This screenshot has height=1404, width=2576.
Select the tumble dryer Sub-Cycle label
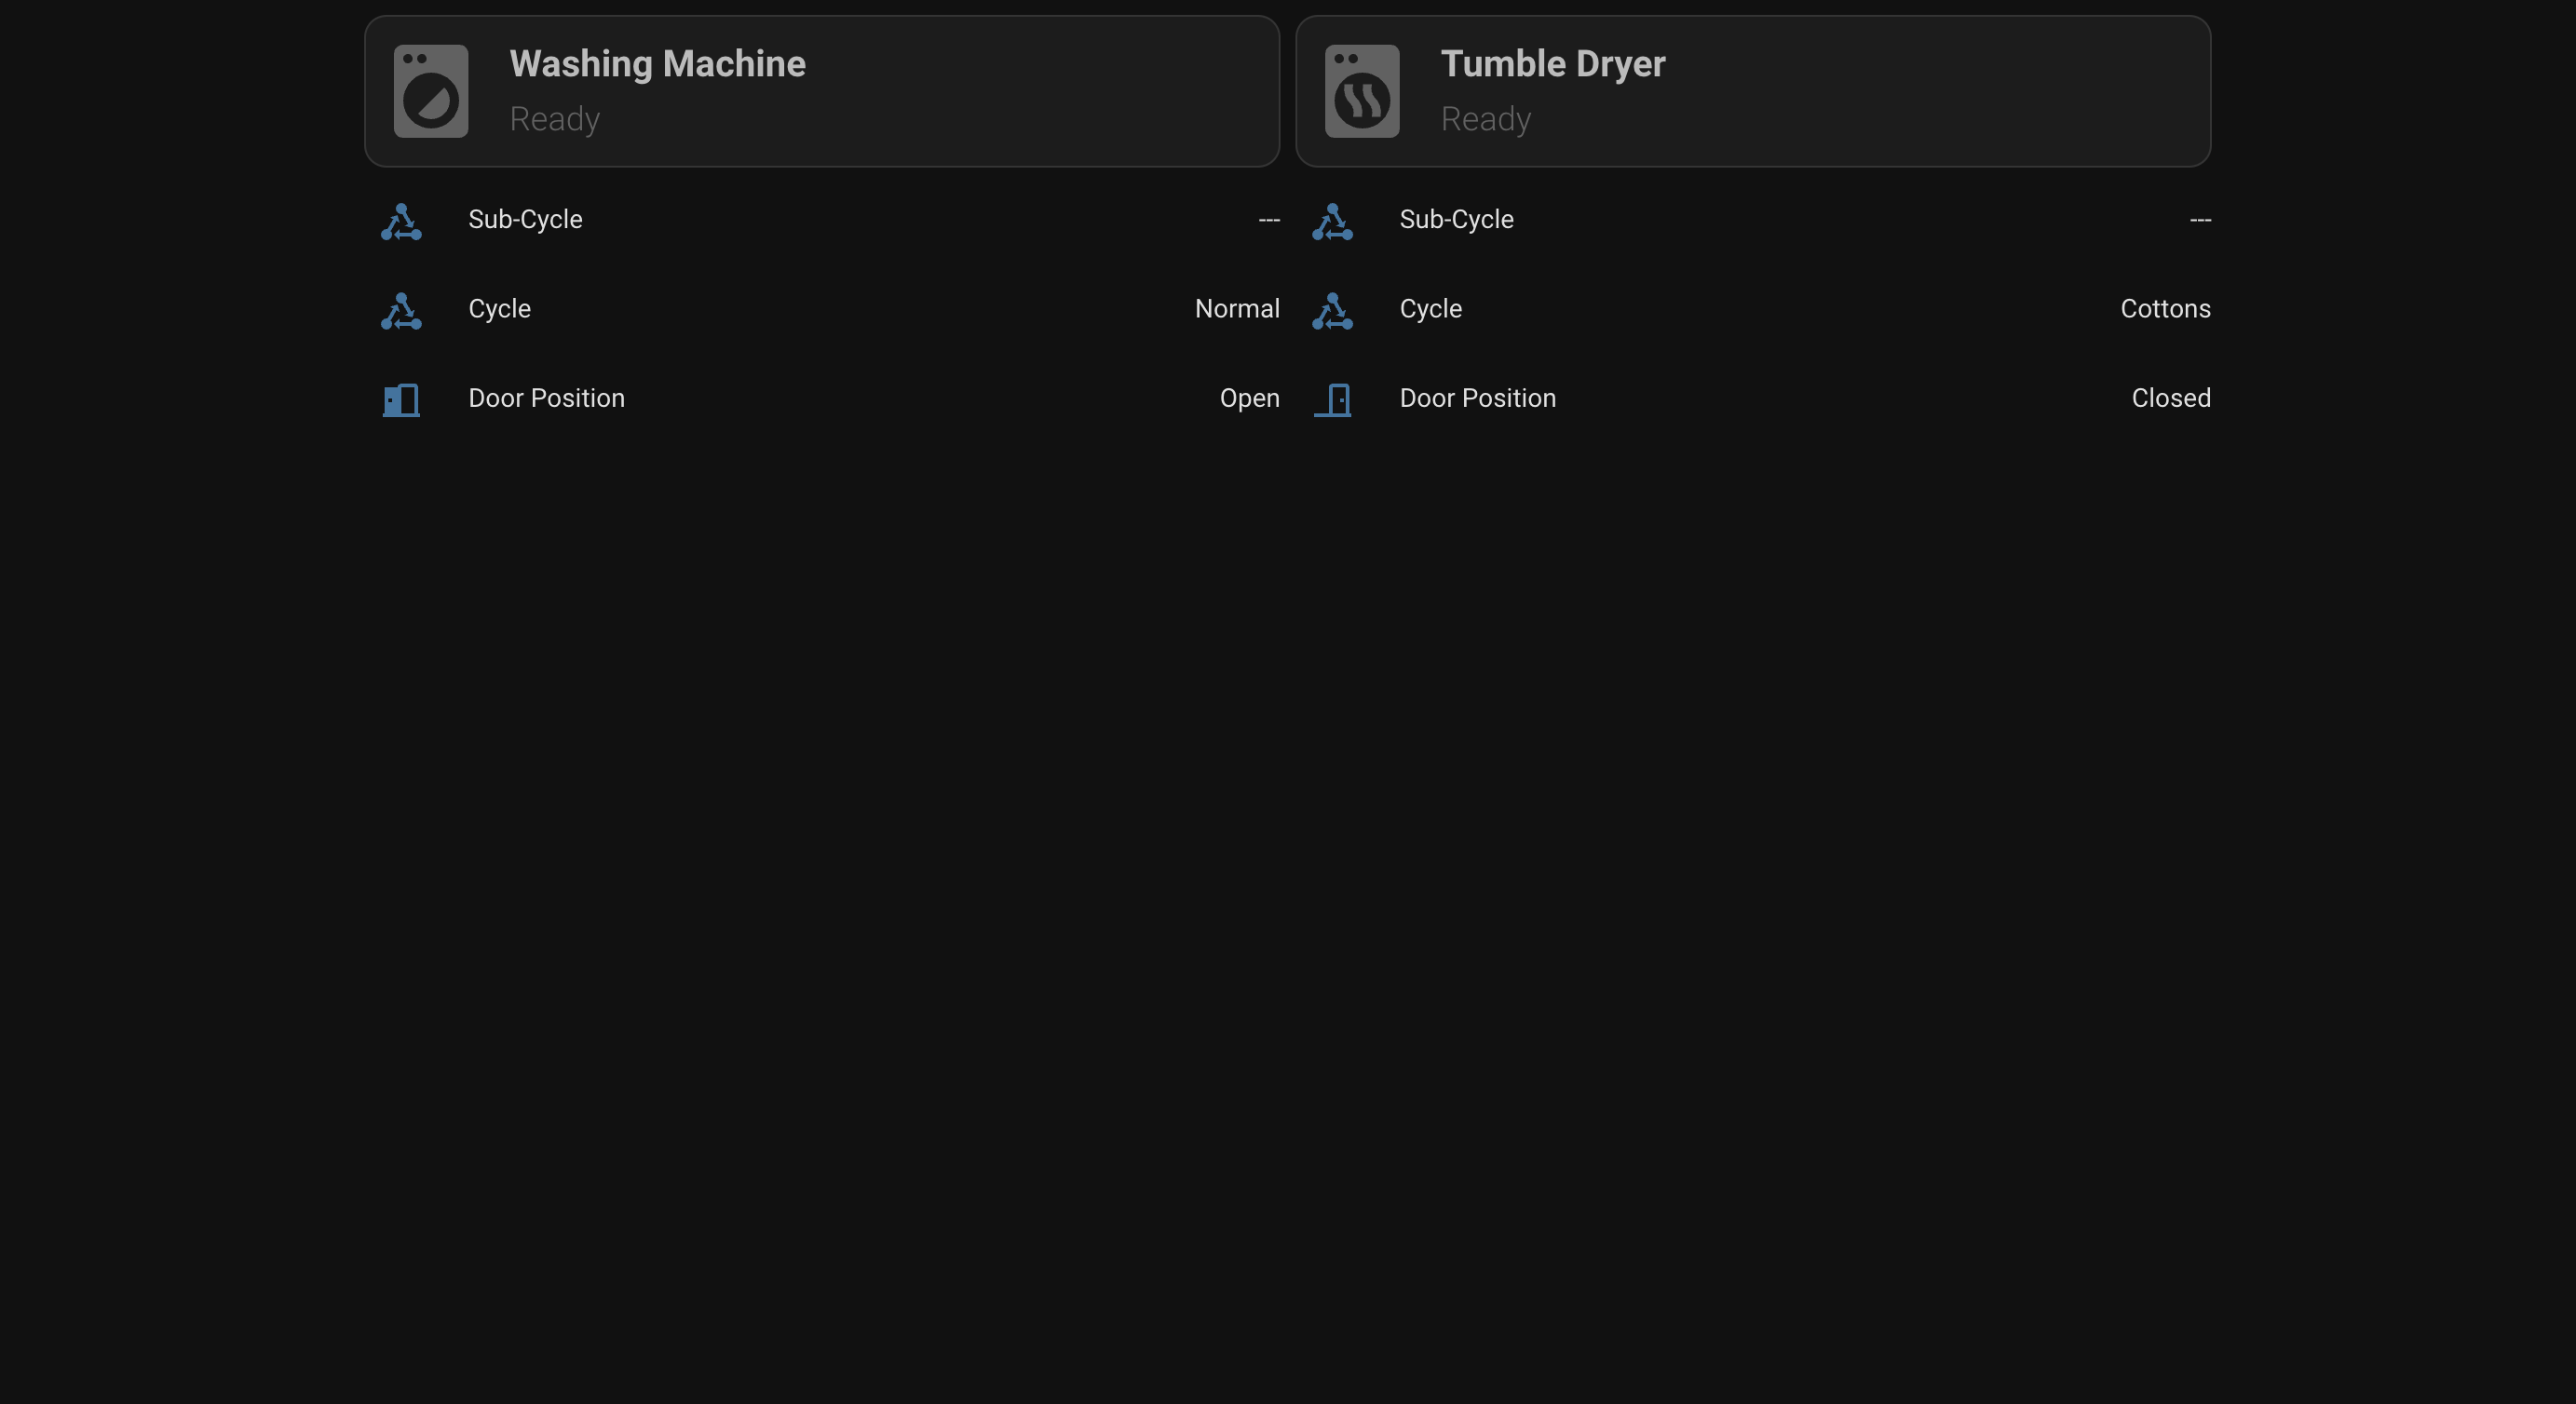click(x=1456, y=220)
